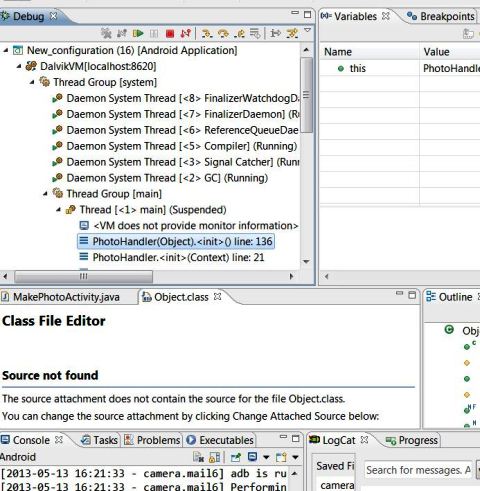Maximize the editor area panel

pos(412,295)
